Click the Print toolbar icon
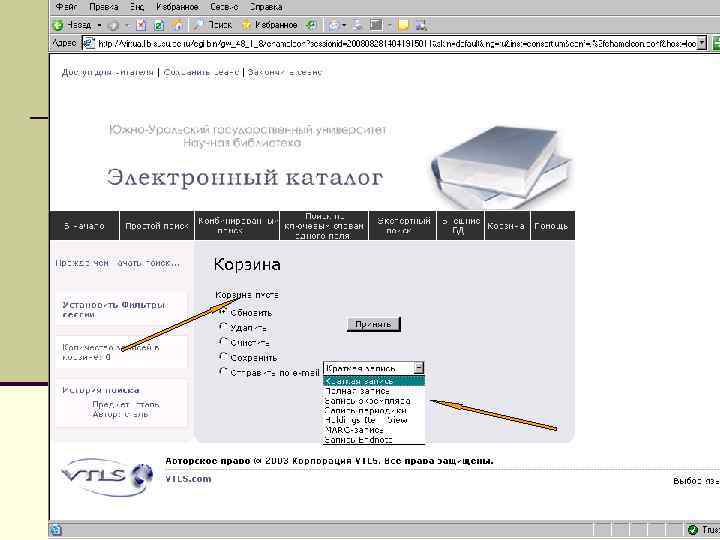 coord(358,25)
